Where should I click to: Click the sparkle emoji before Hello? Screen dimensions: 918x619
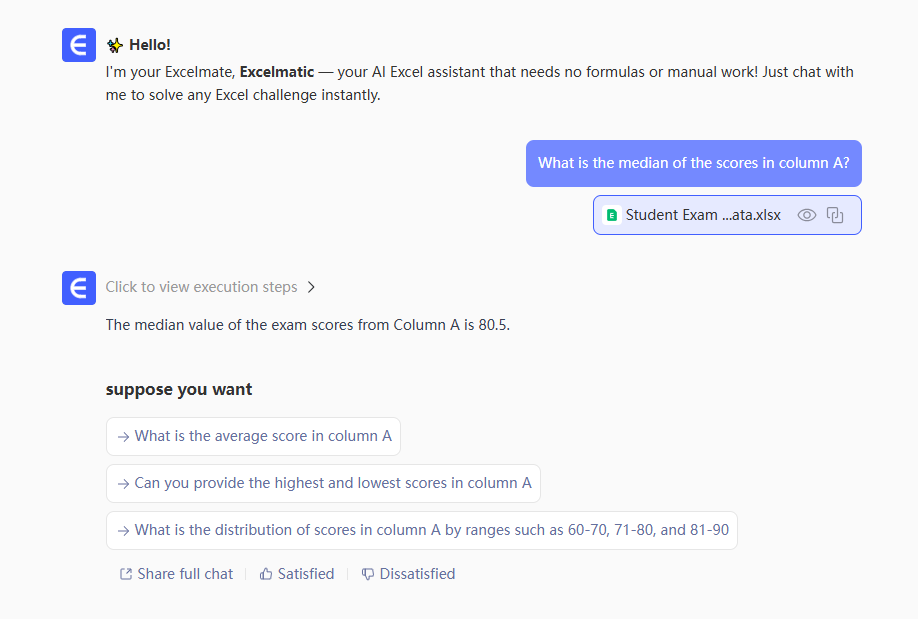pos(115,45)
